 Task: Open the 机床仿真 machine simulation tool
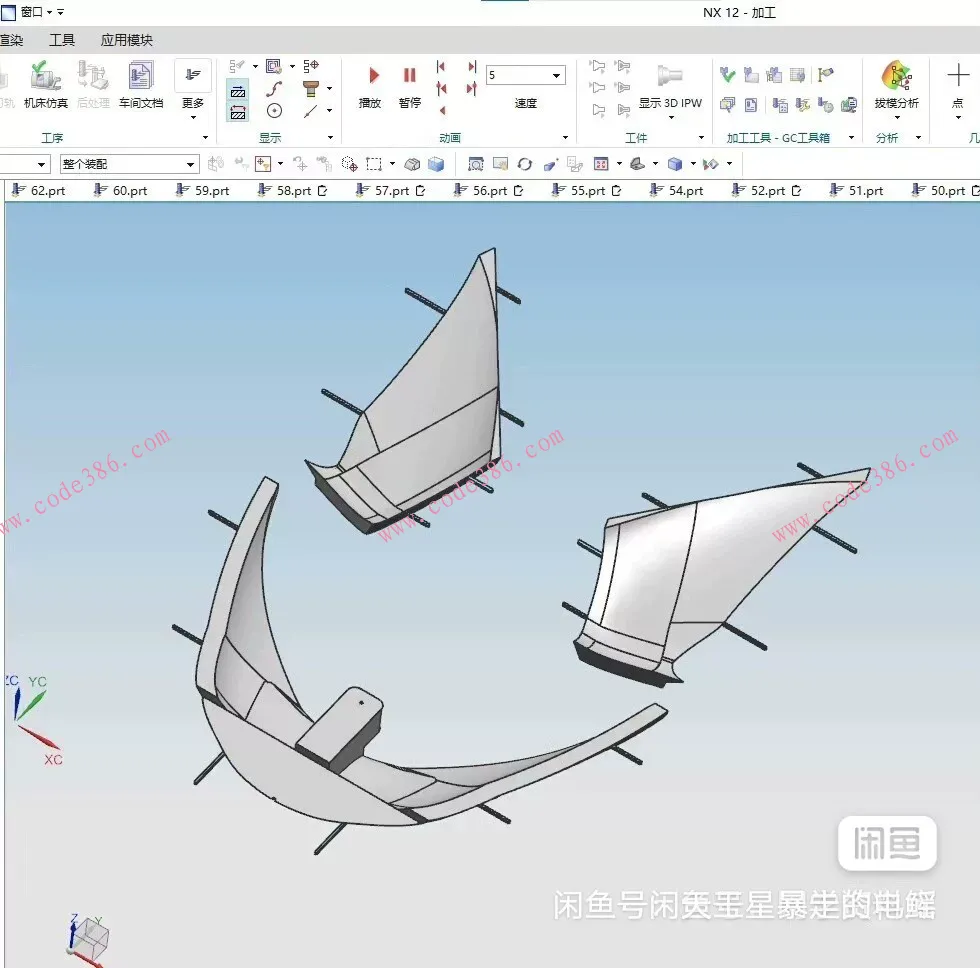coord(45,85)
